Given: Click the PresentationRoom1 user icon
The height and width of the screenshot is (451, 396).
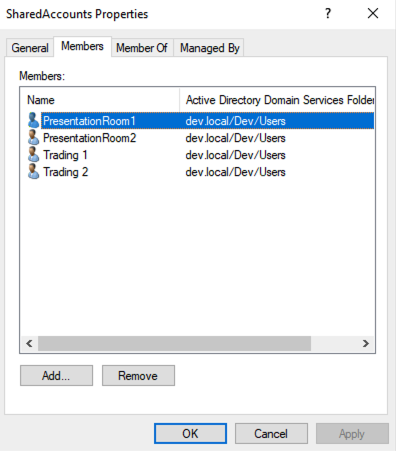Looking at the screenshot, I should click(33, 120).
